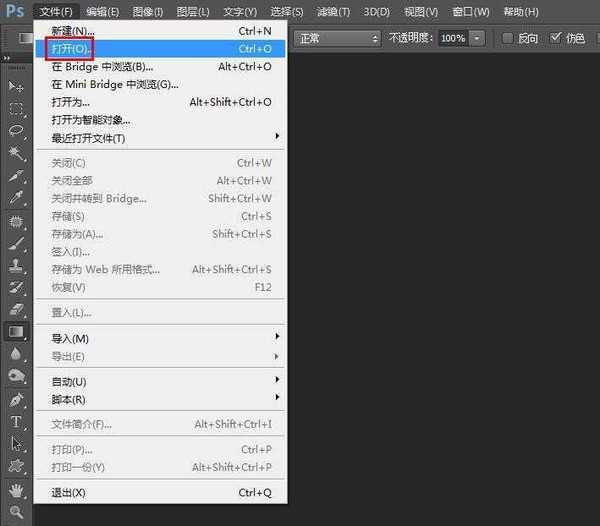Select the Clone Stamp tool
This screenshot has height=526, width=600.
(x=16, y=266)
